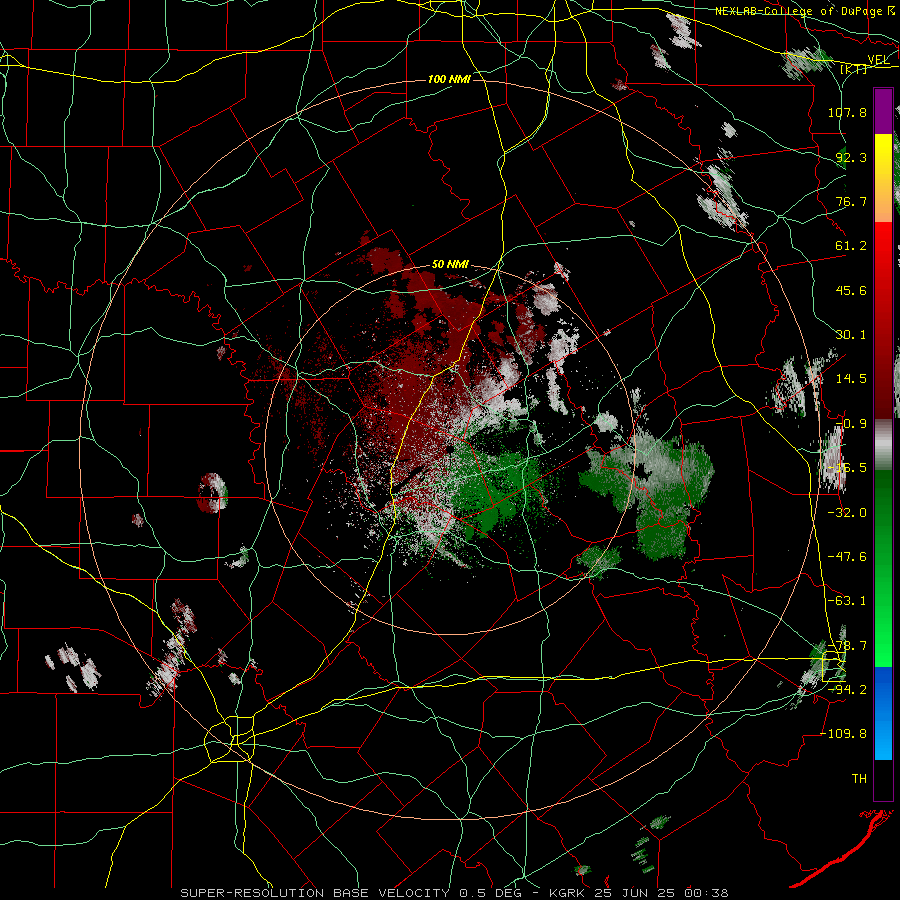Click the 45.6 scale value
The image size is (900, 900).
pyautogui.click(x=851, y=290)
